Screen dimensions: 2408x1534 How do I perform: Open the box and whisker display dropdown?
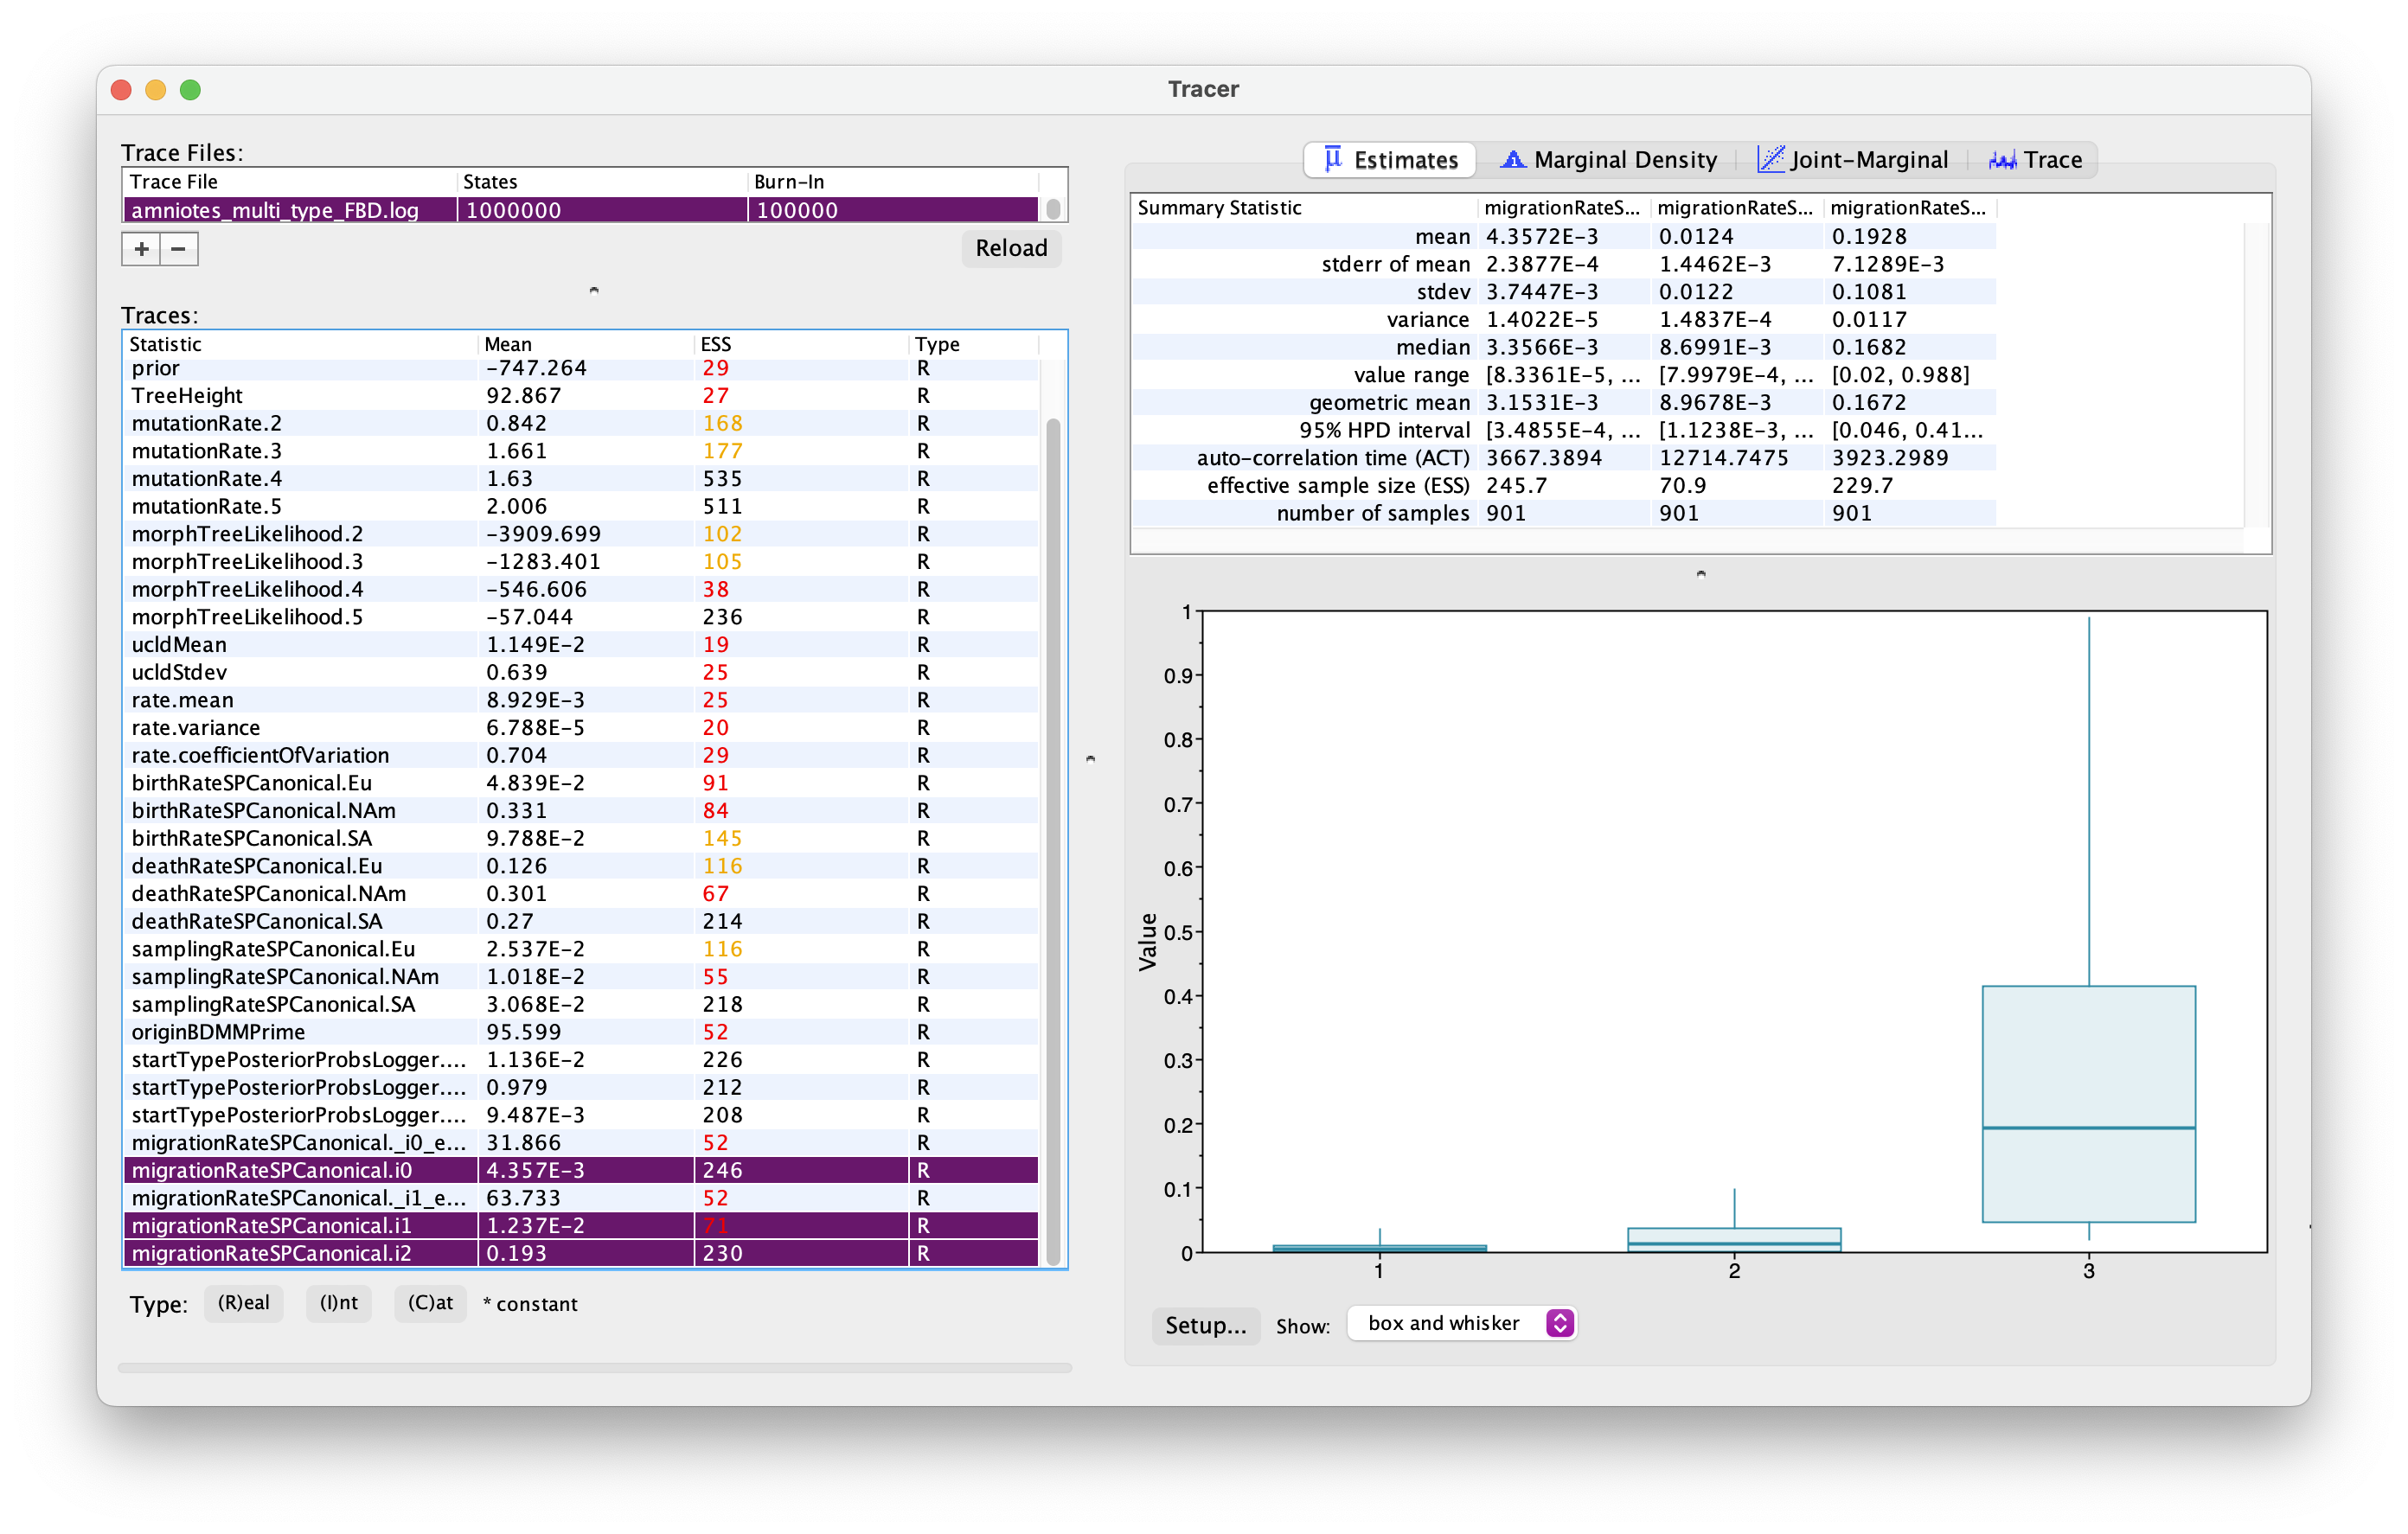pos(1461,1324)
